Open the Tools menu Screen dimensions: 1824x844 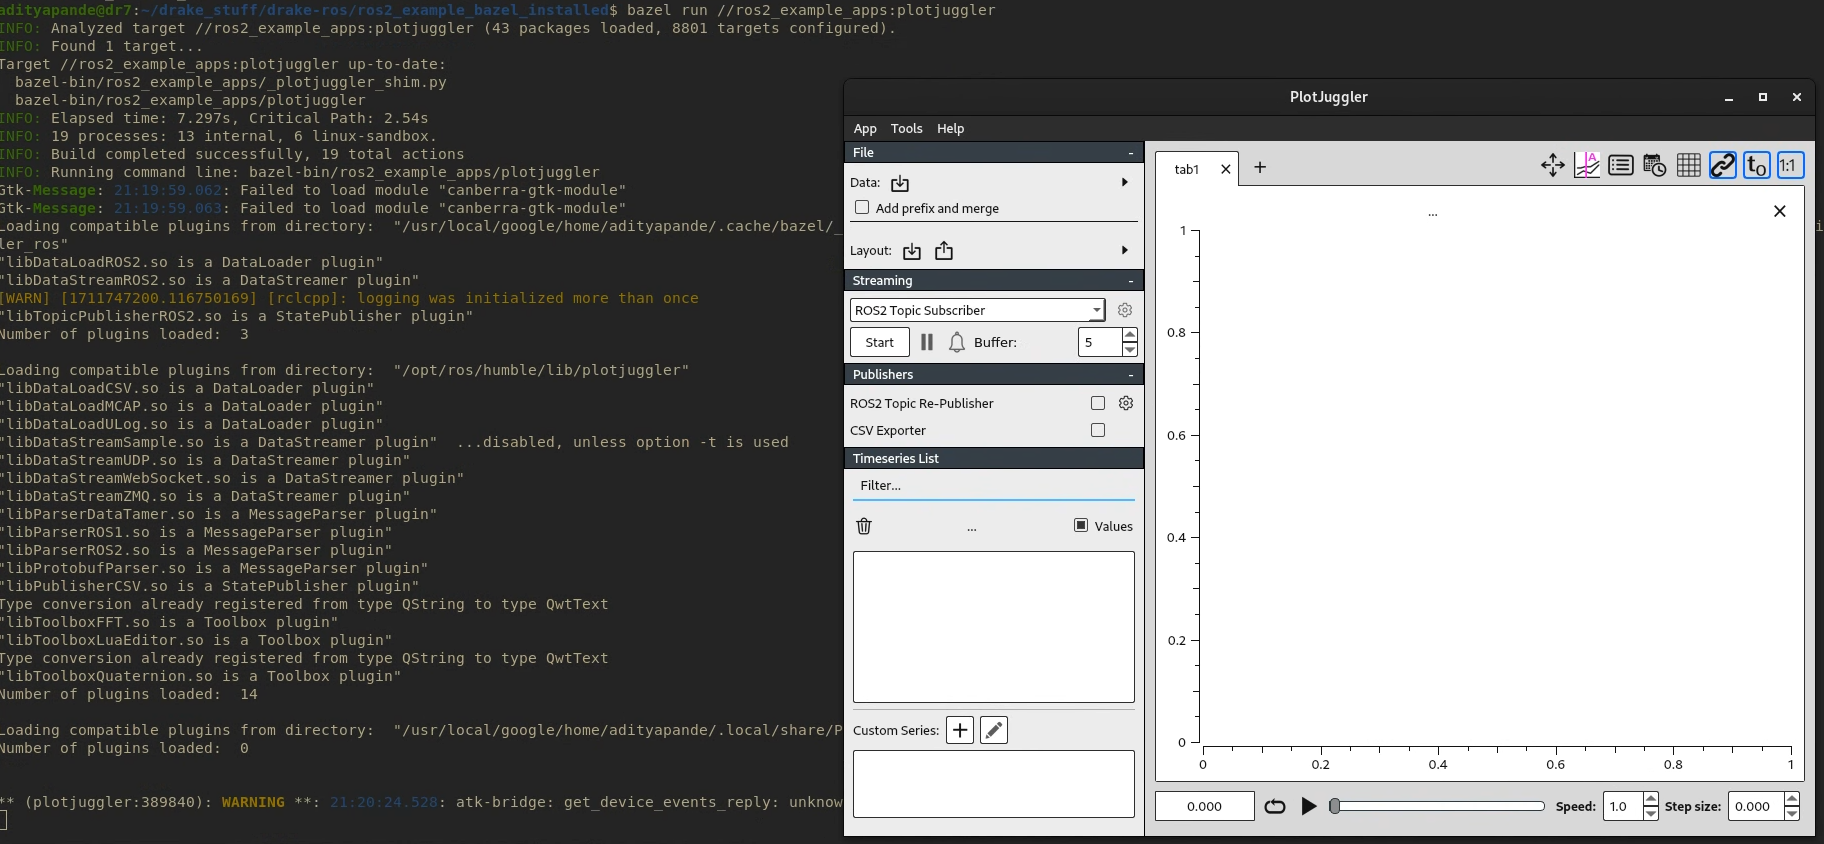tap(906, 128)
